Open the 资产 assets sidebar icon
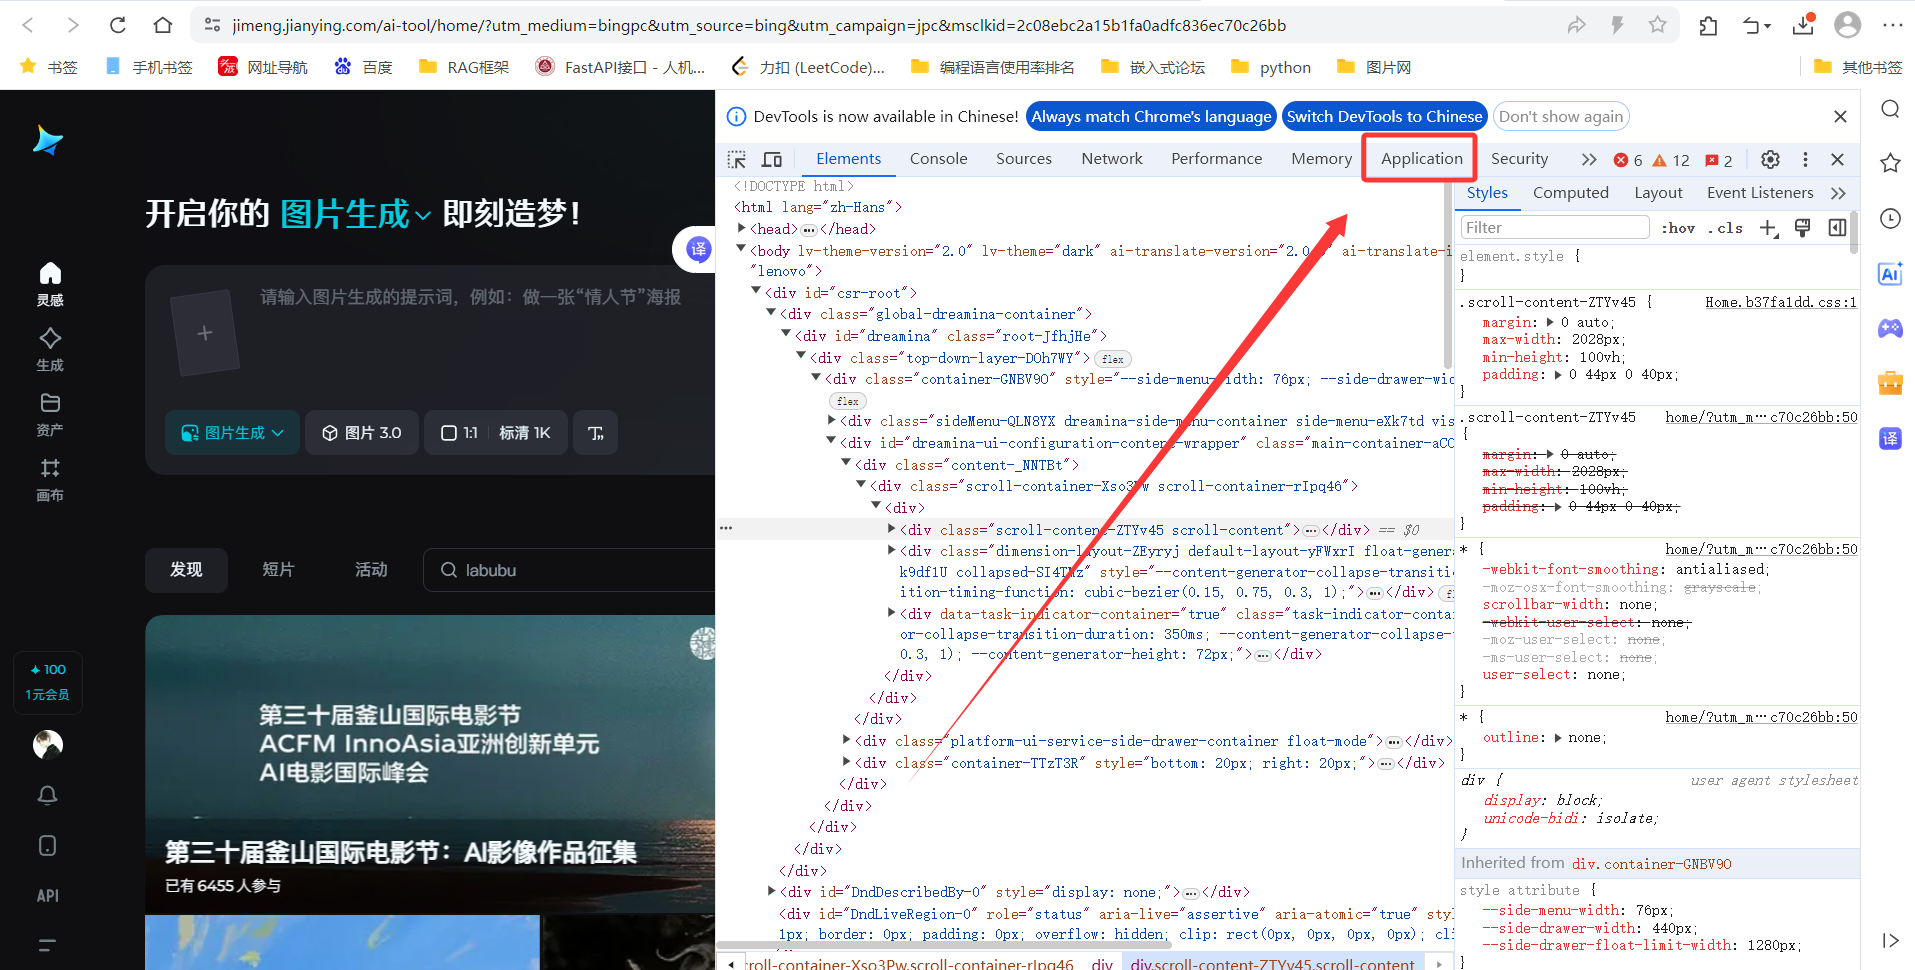 click(50, 414)
